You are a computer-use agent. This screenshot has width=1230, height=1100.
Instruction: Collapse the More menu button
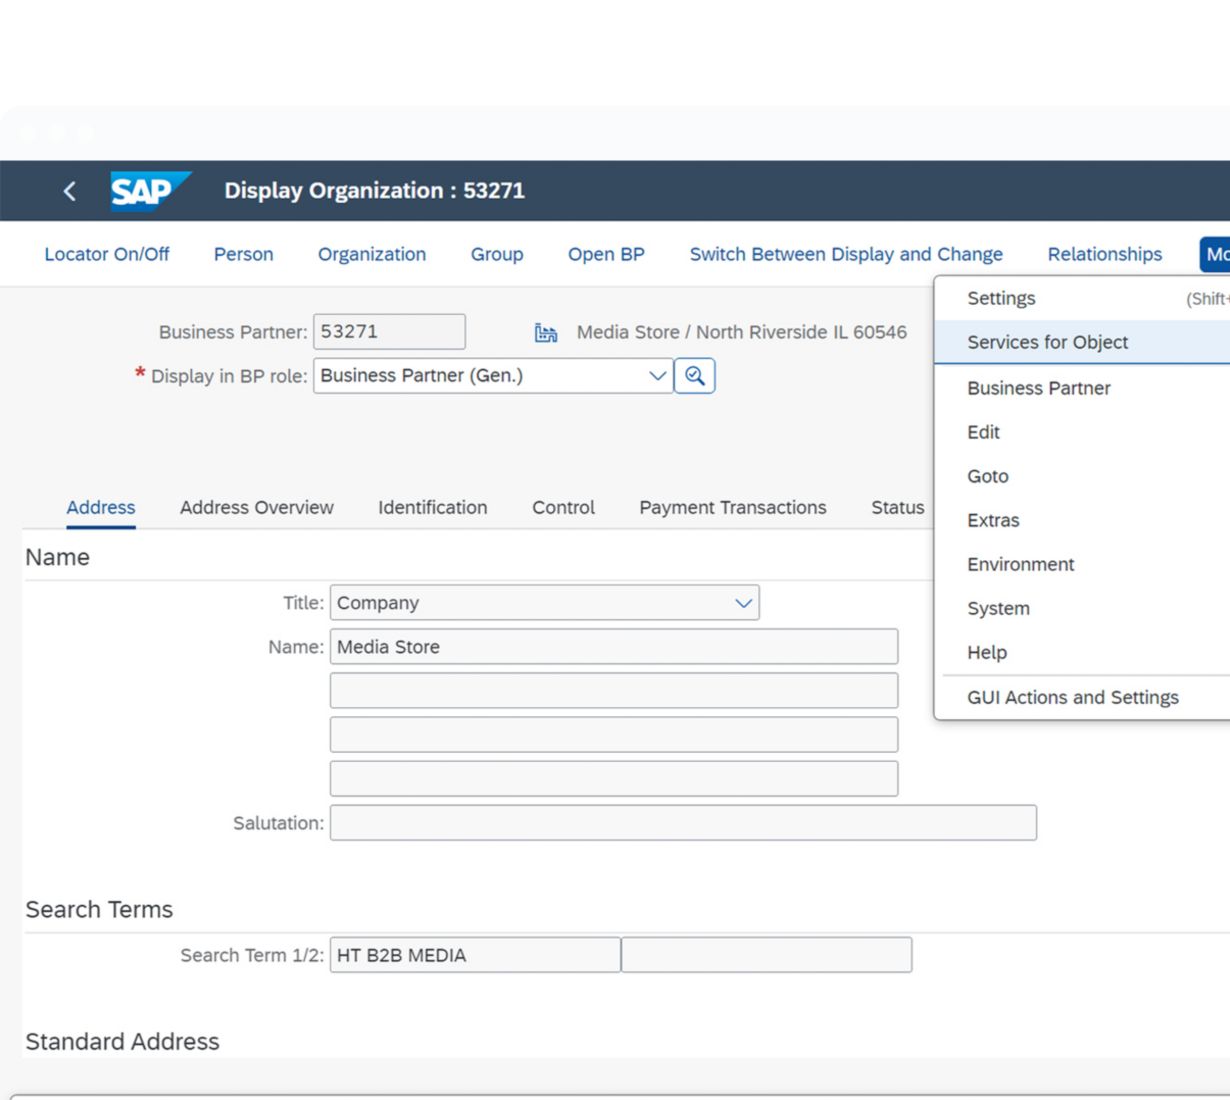(1215, 254)
